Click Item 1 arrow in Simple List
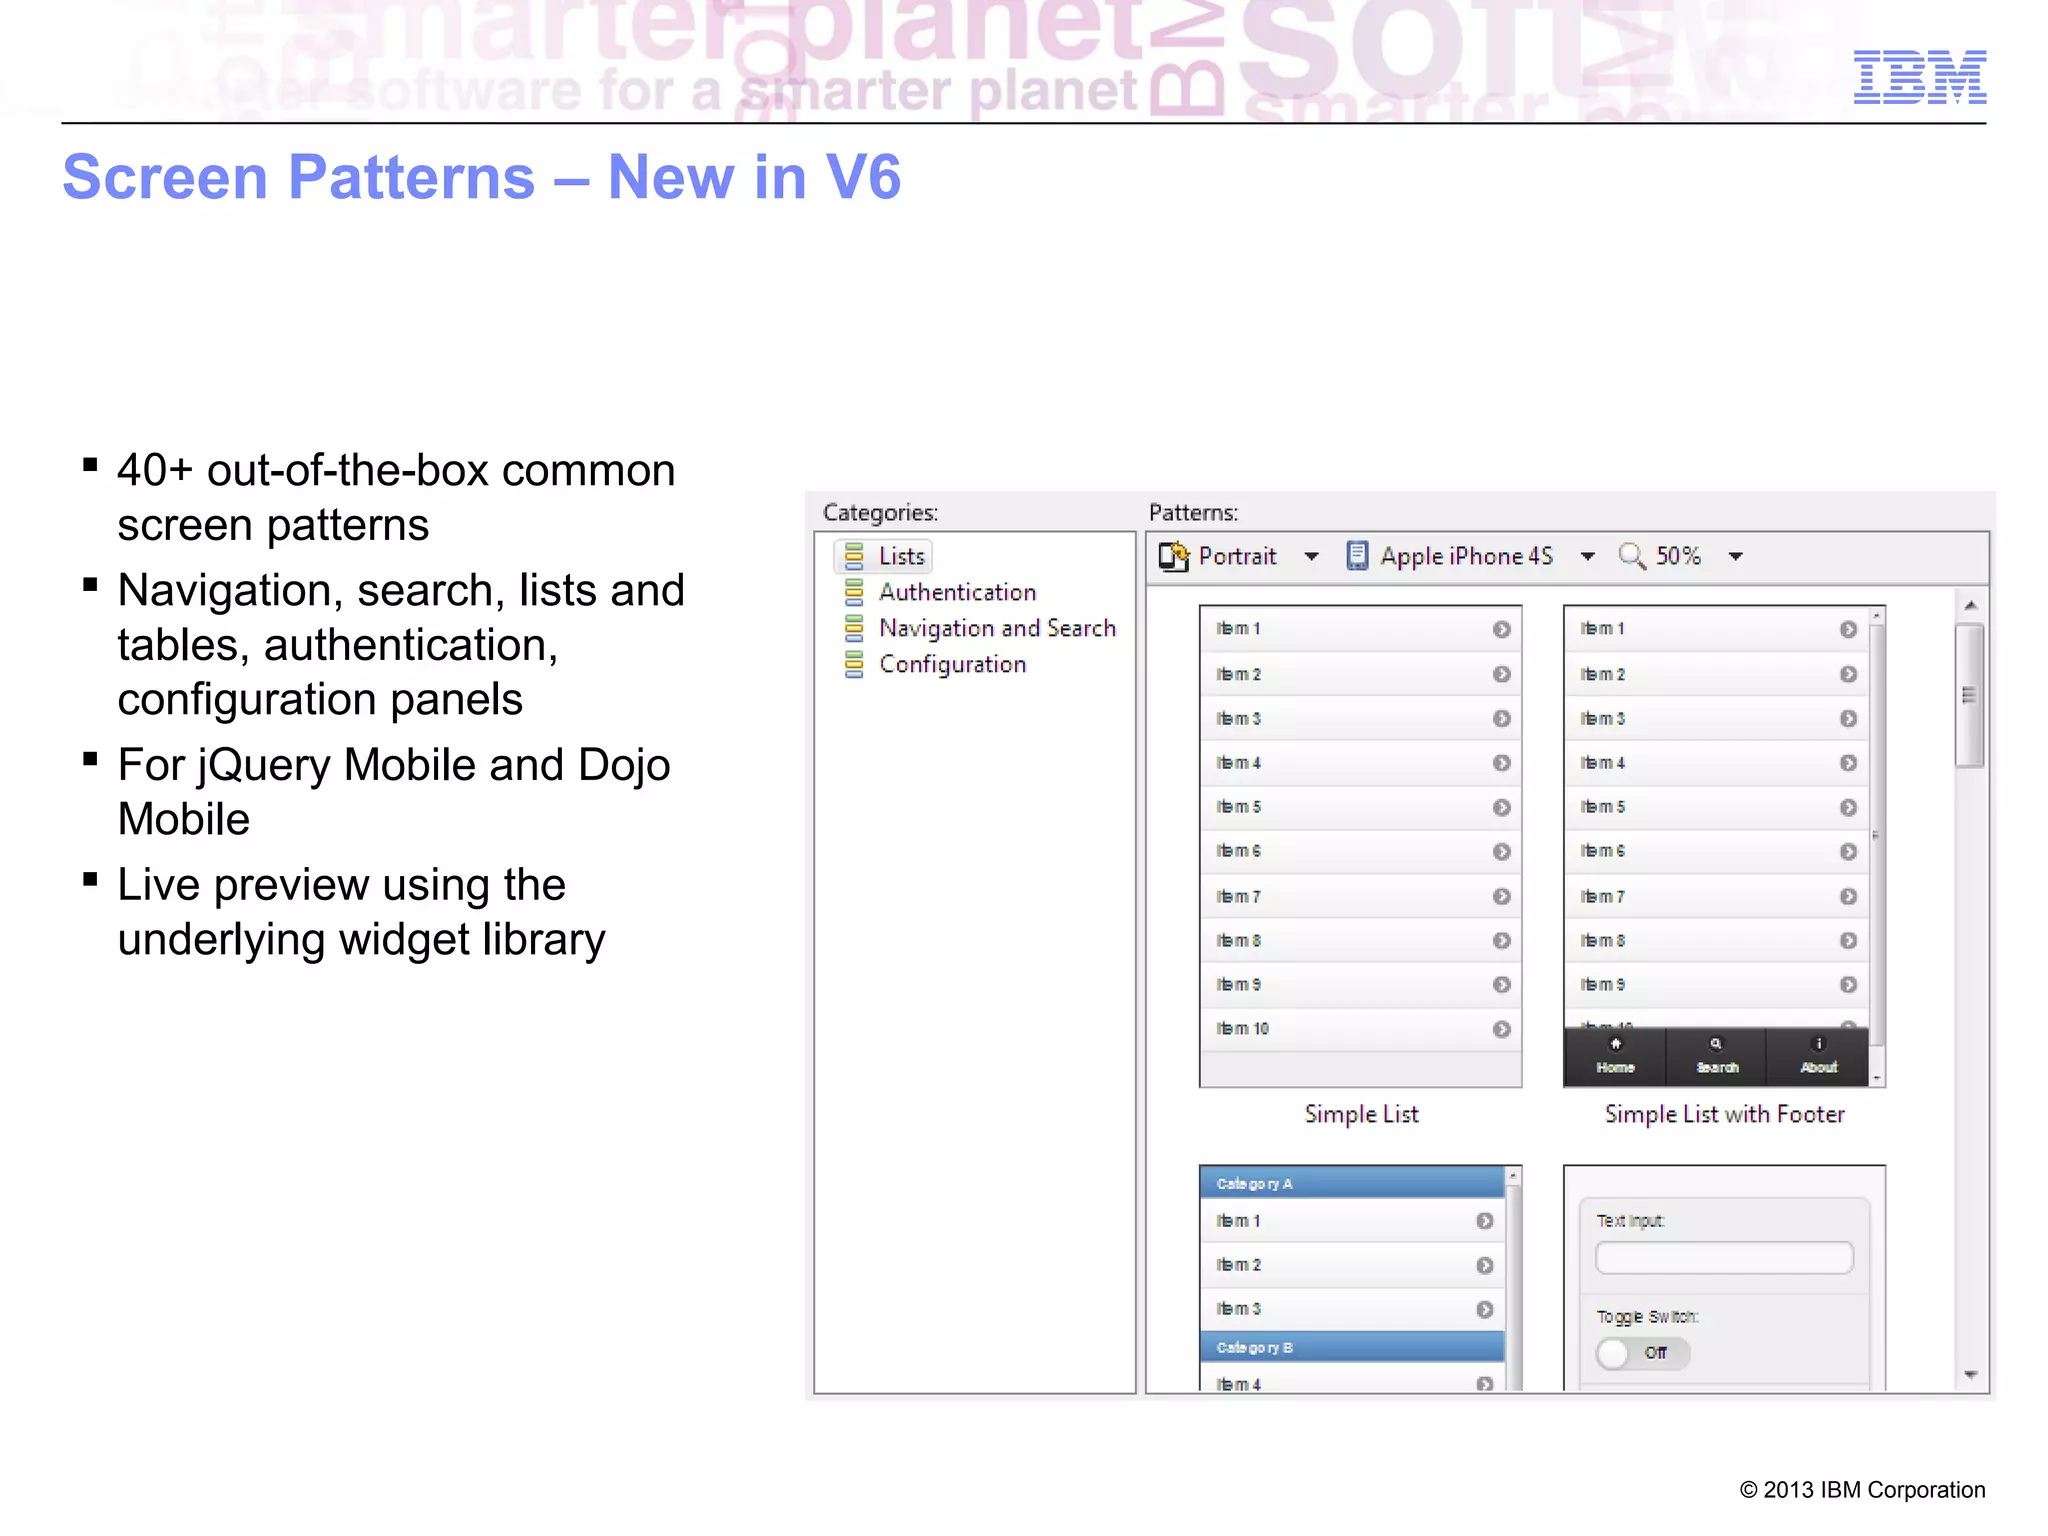Image resolution: width=2048 pixels, height=1536 pixels. tap(1501, 629)
